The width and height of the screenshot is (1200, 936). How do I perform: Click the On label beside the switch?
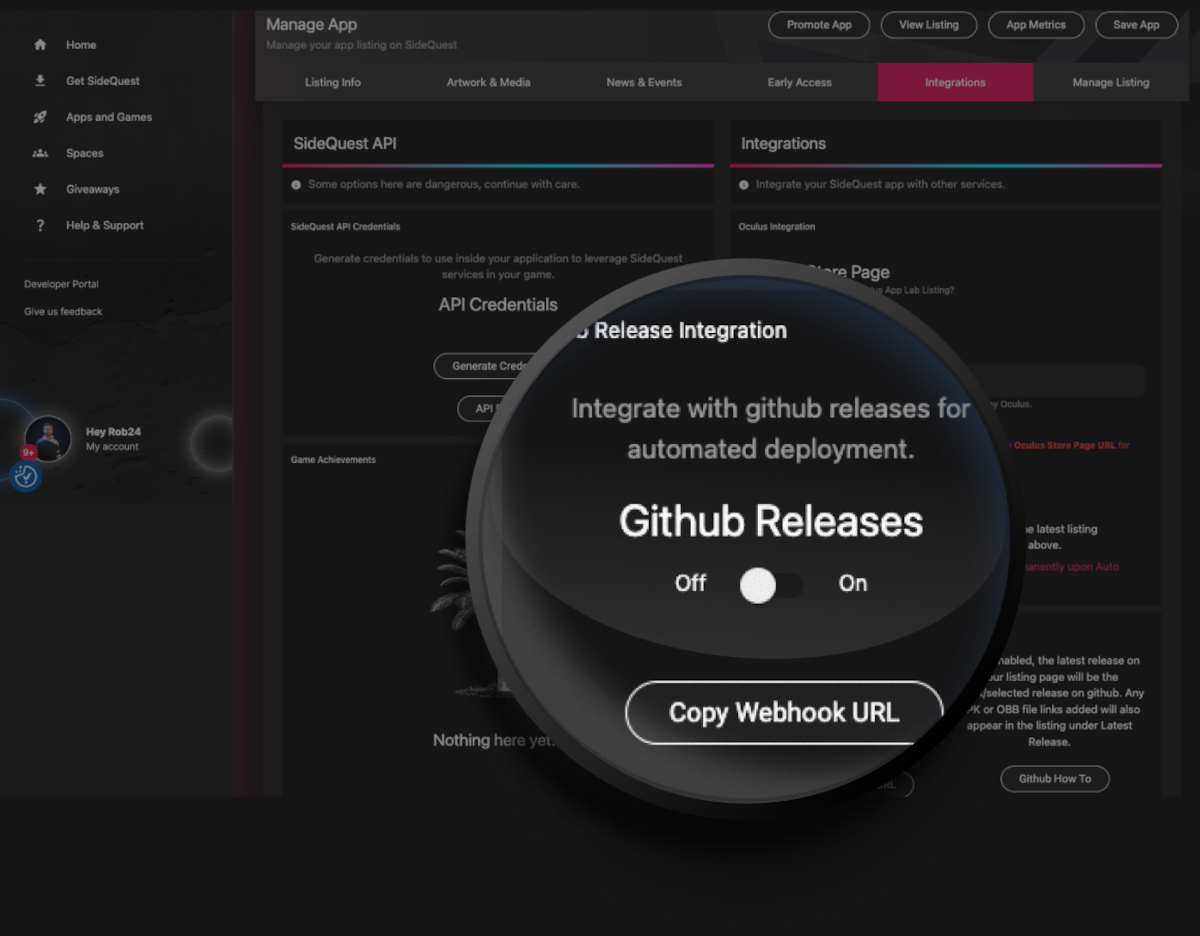coord(853,583)
